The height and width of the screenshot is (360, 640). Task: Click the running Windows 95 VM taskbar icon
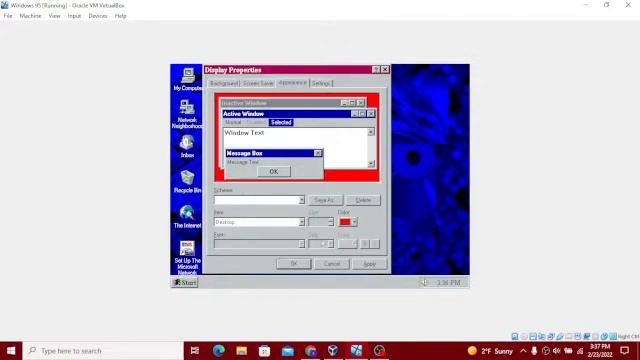click(356, 351)
